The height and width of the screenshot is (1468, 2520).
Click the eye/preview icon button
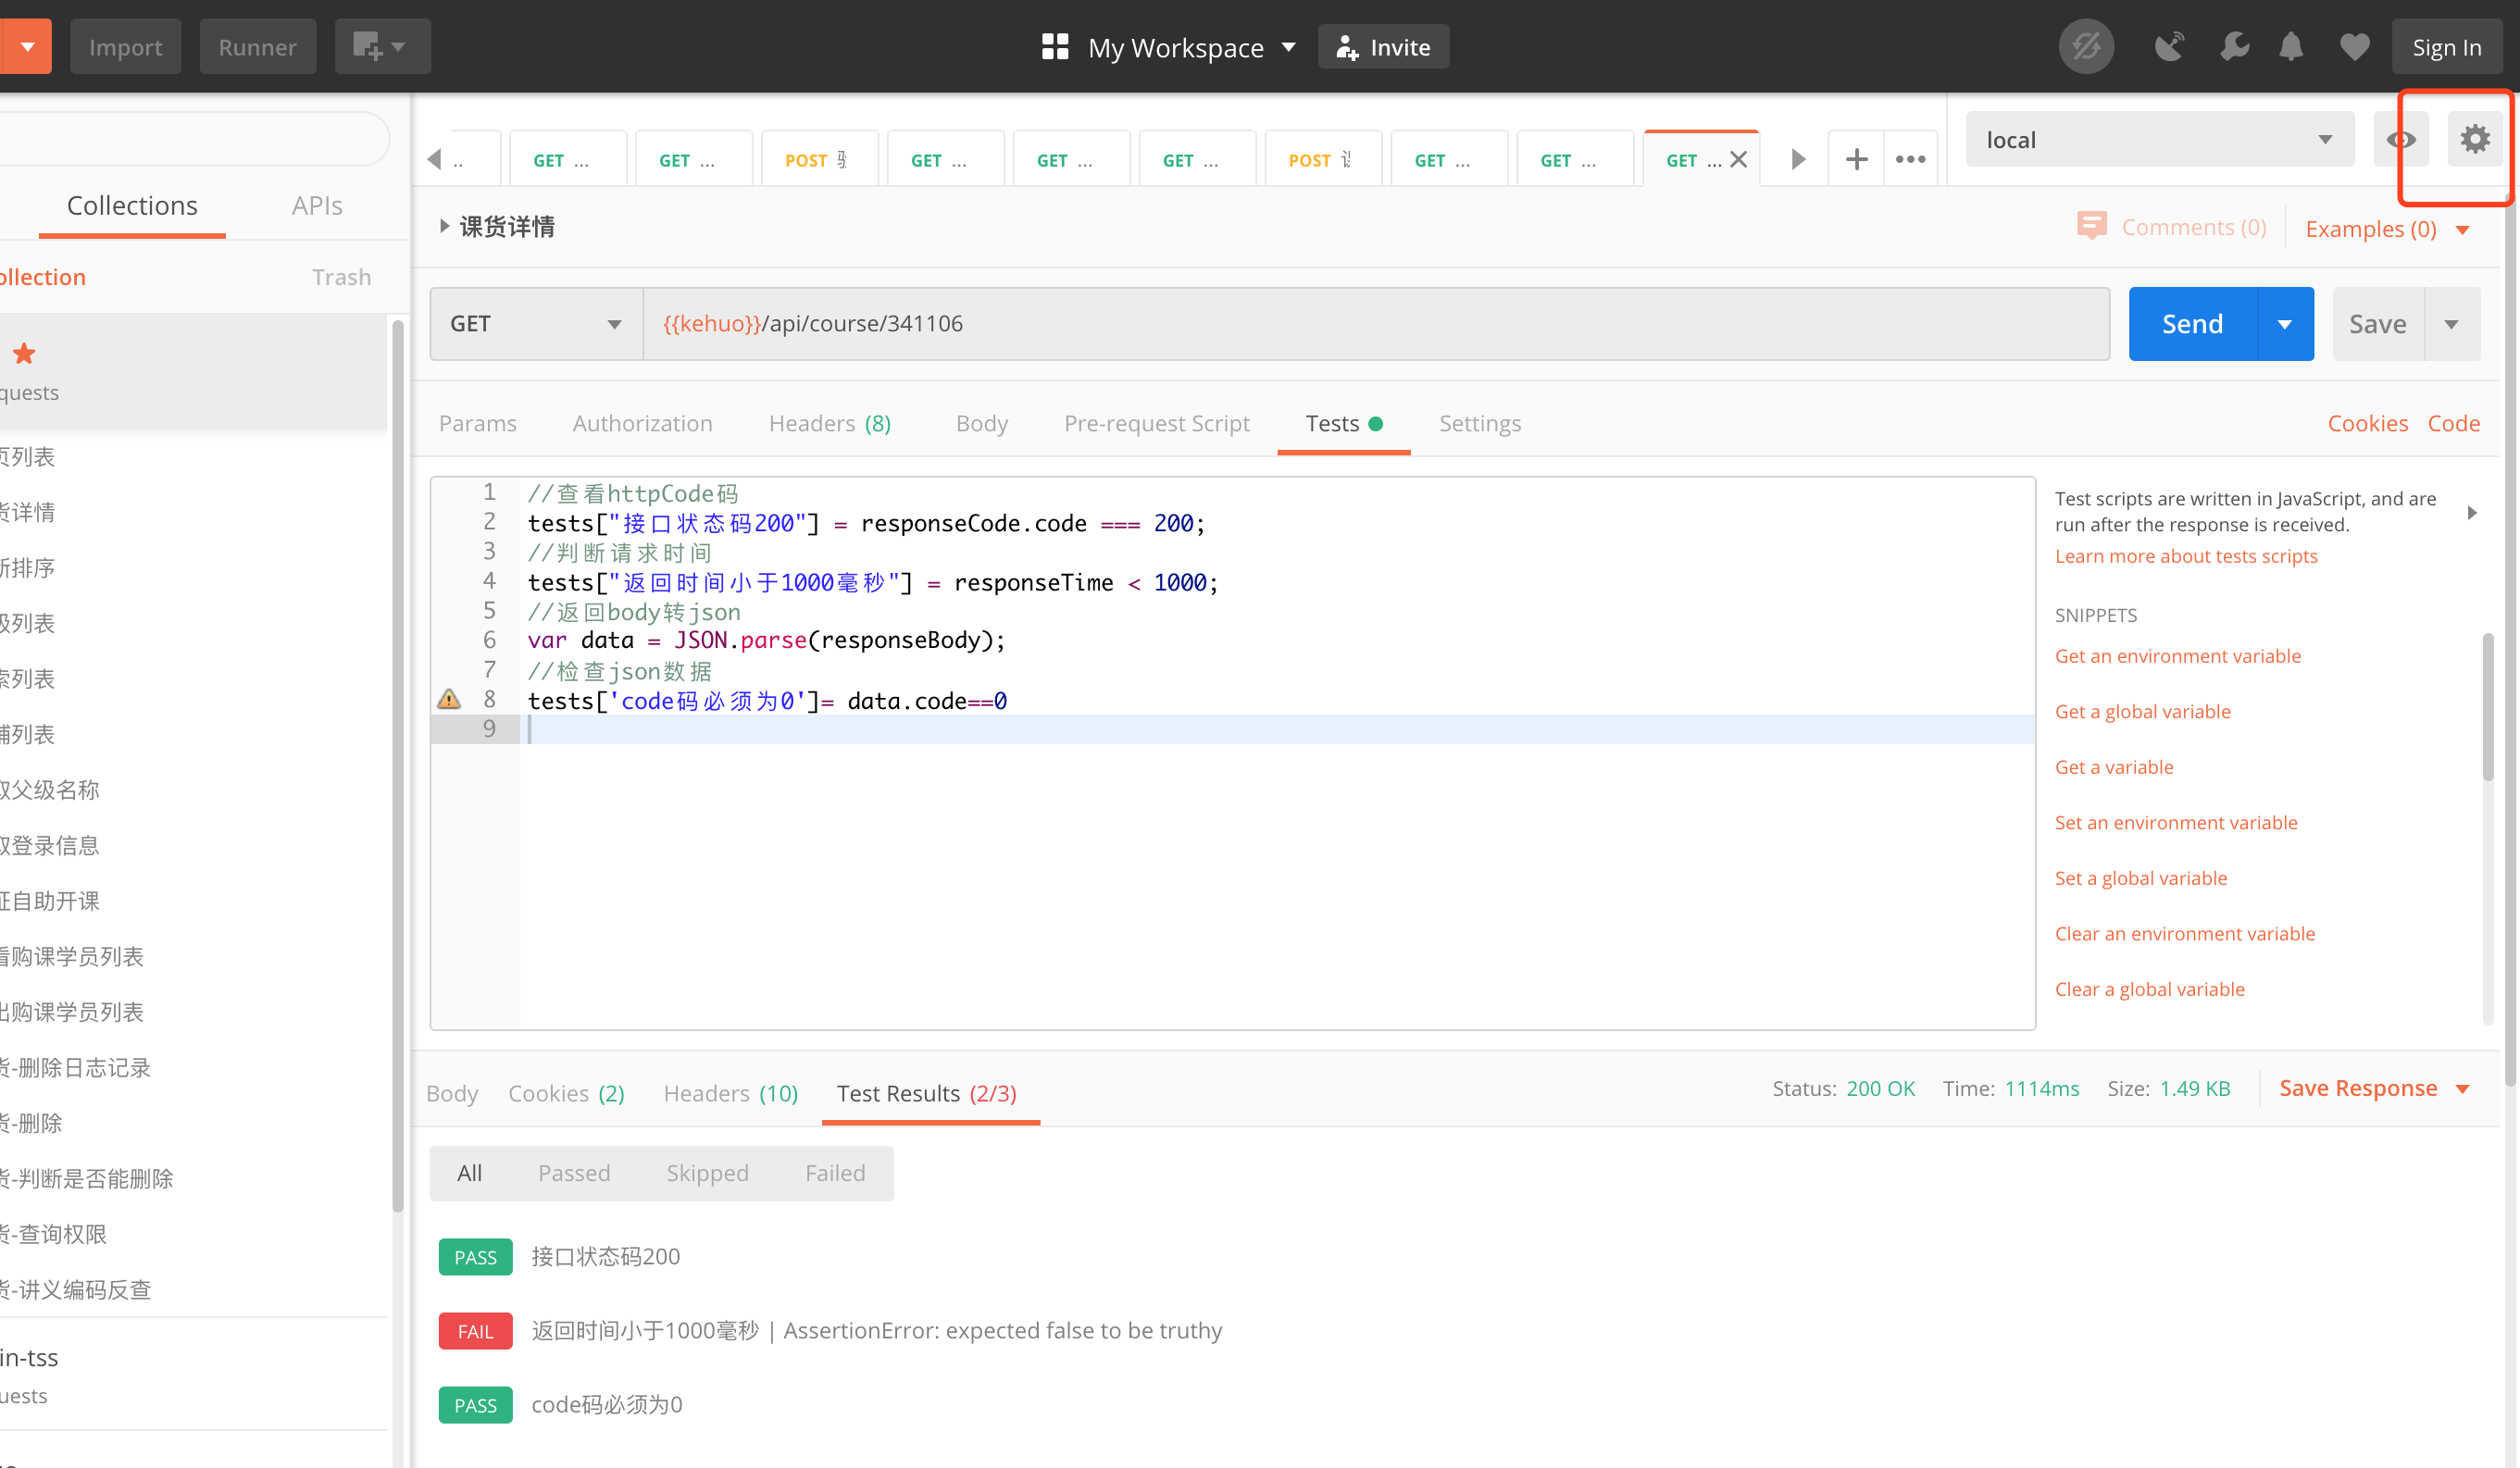[2401, 140]
